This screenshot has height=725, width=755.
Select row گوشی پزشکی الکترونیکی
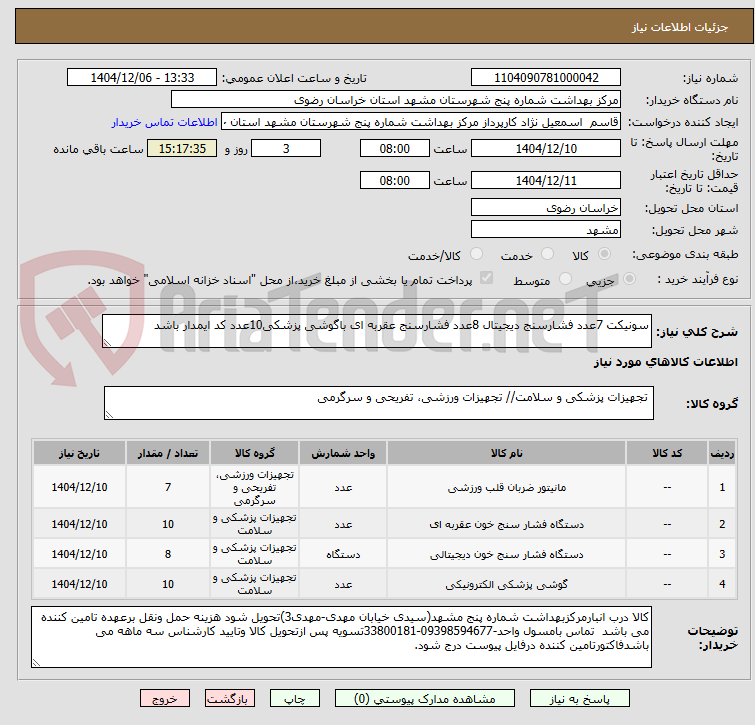pos(385,583)
